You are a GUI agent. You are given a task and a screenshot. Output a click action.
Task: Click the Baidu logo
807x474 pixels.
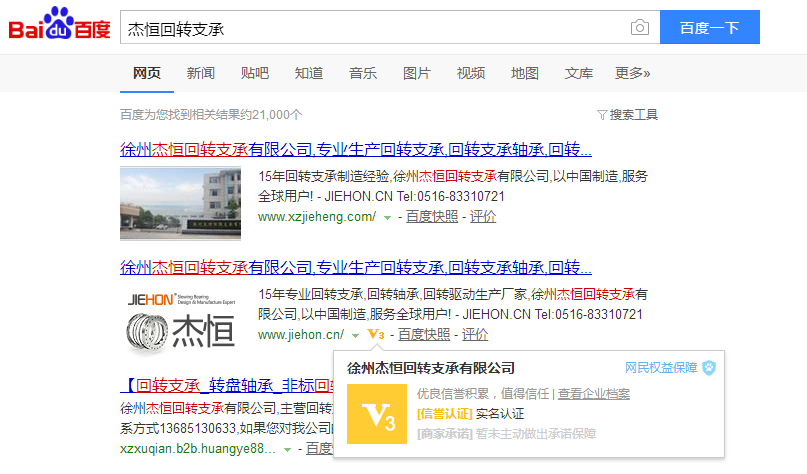point(59,24)
